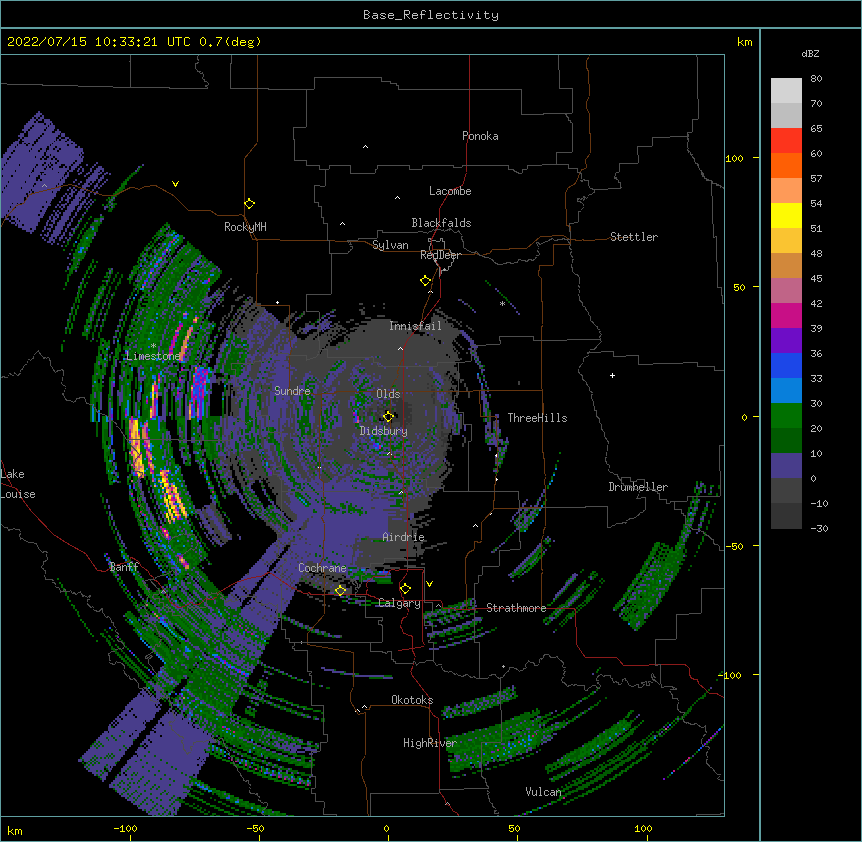The image size is (862, 842).
Task: Click the yellow station marker near RockyMH
Action: click(x=250, y=204)
